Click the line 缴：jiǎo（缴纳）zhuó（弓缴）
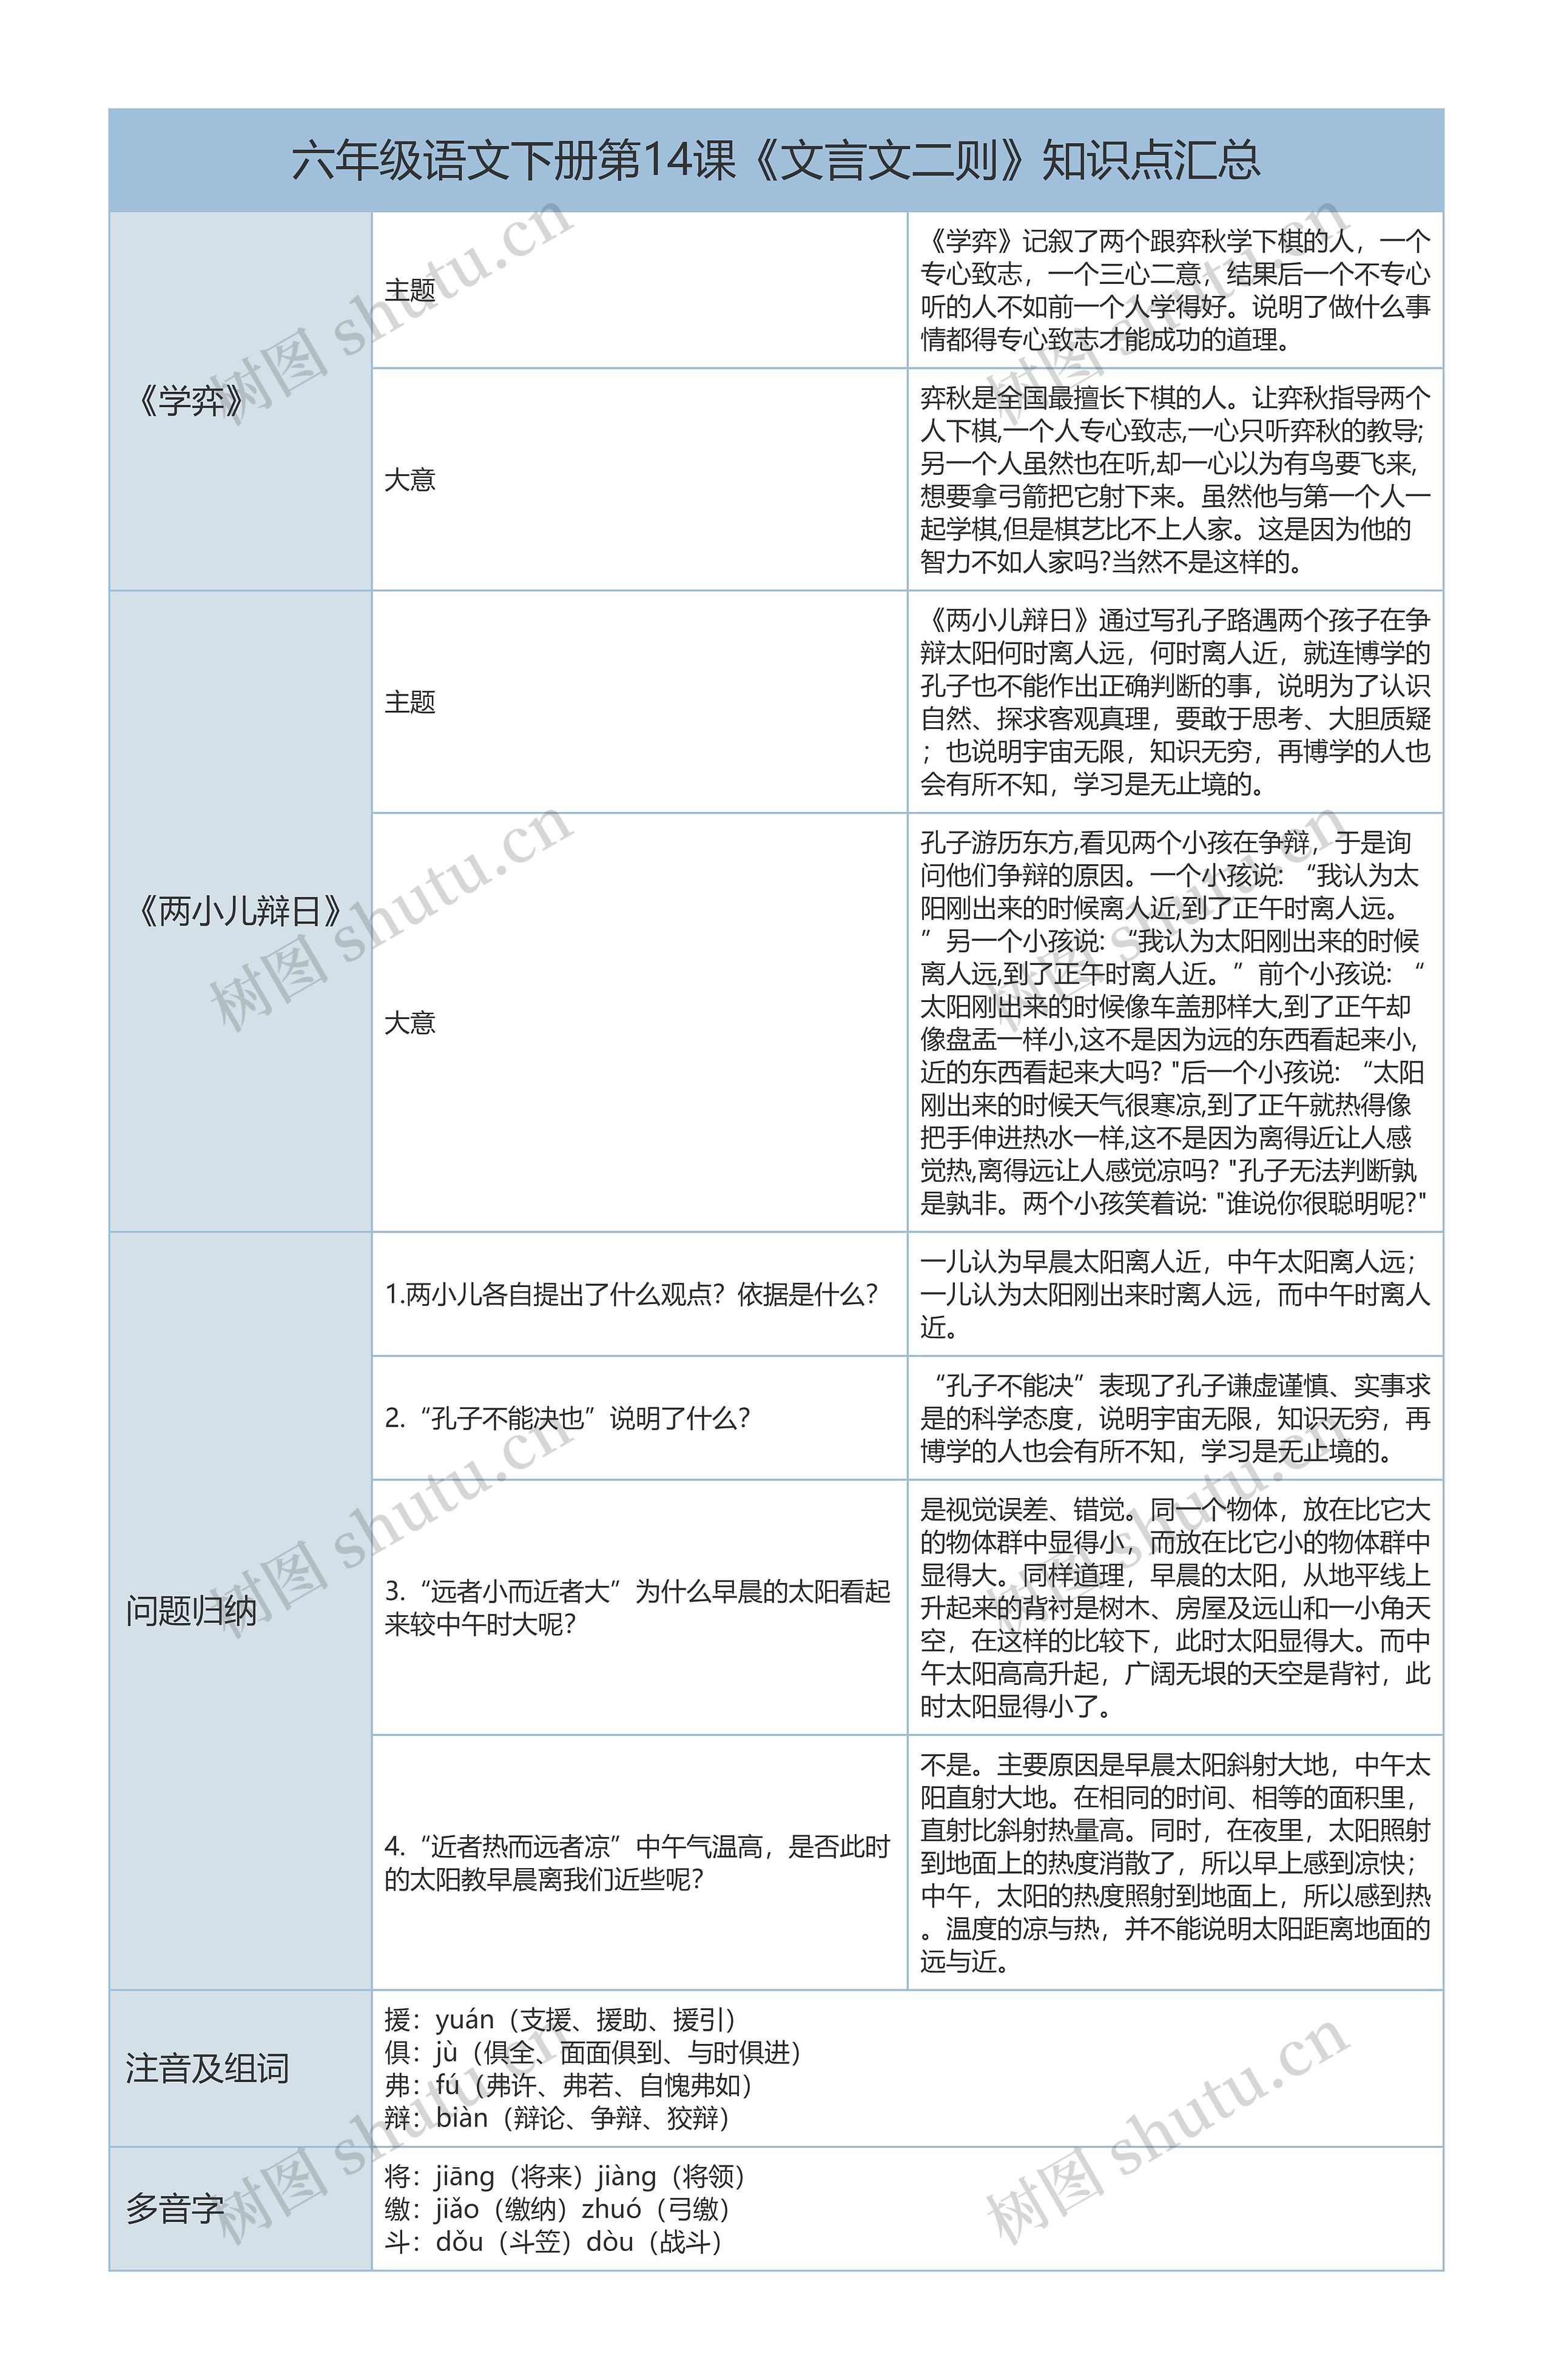Image resolution: width=1553 pixels, height=2380 pixels. coord(558,2209)
